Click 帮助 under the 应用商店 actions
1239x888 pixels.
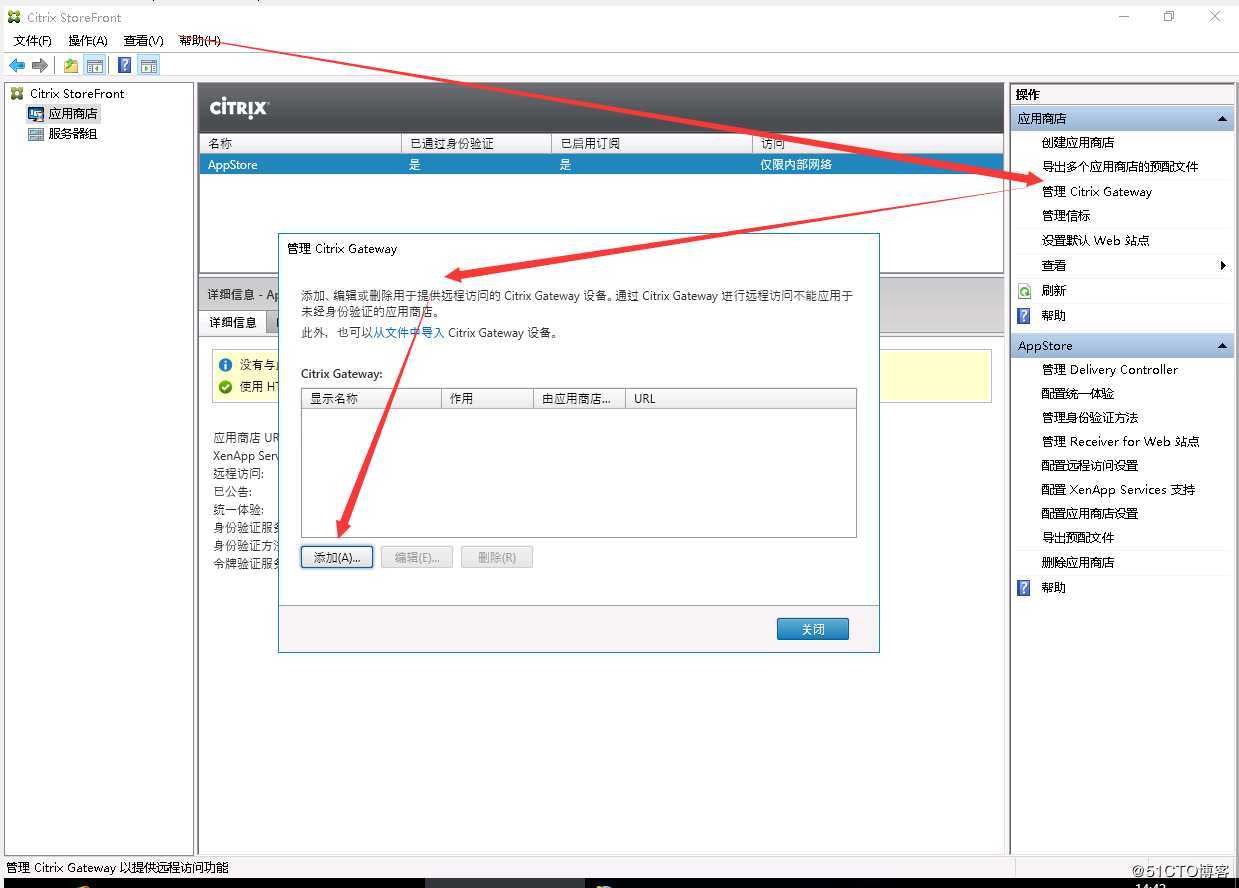coord(1054,316)
